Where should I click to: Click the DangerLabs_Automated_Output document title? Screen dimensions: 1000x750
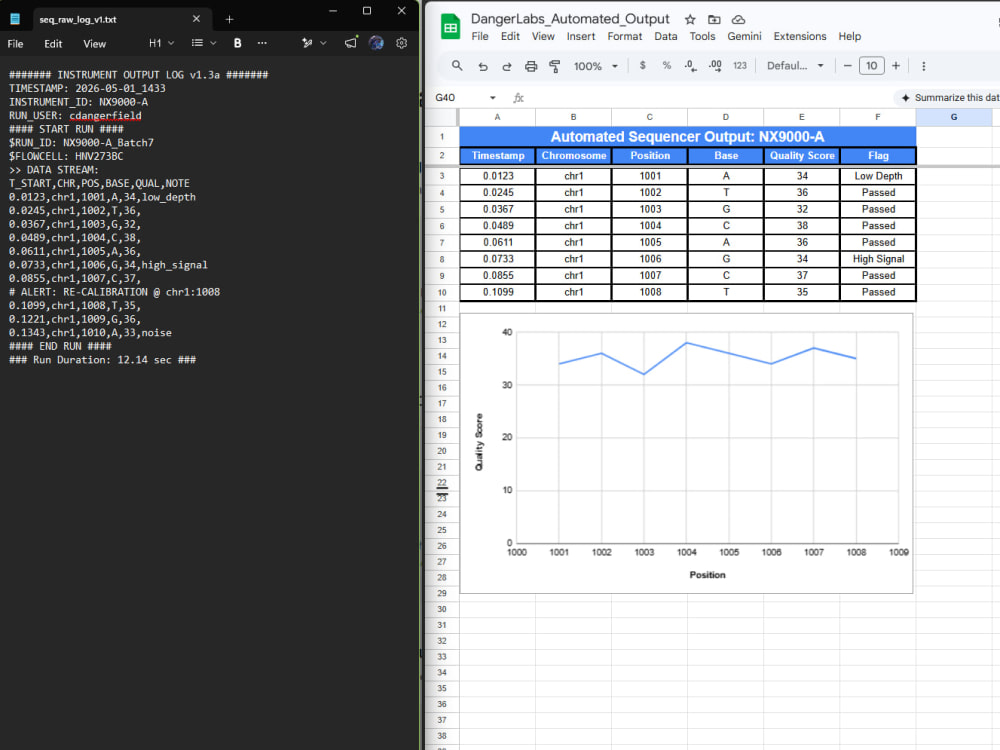[x=570, y=19]
